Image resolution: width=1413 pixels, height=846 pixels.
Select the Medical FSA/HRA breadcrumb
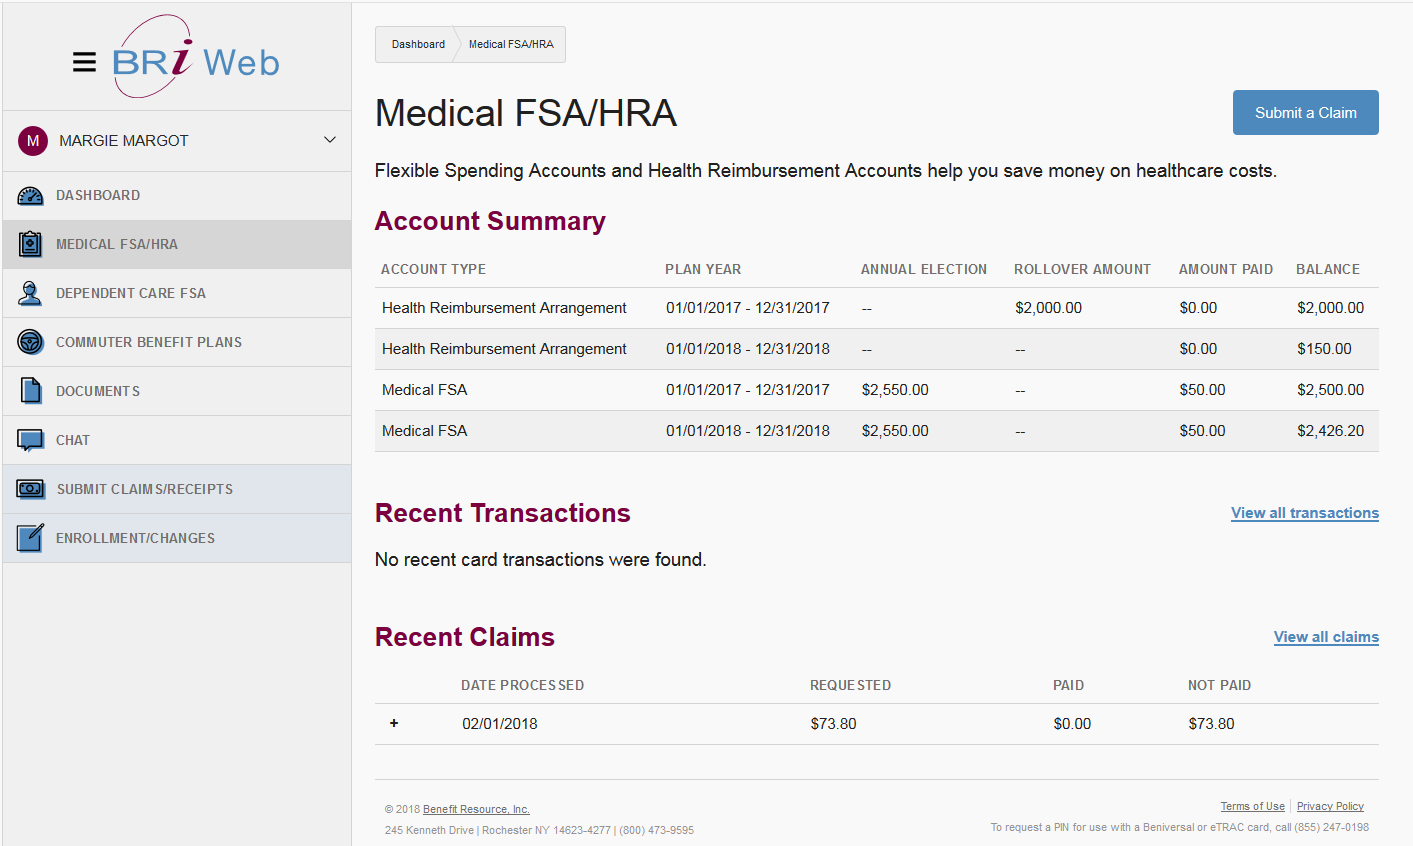511,44
